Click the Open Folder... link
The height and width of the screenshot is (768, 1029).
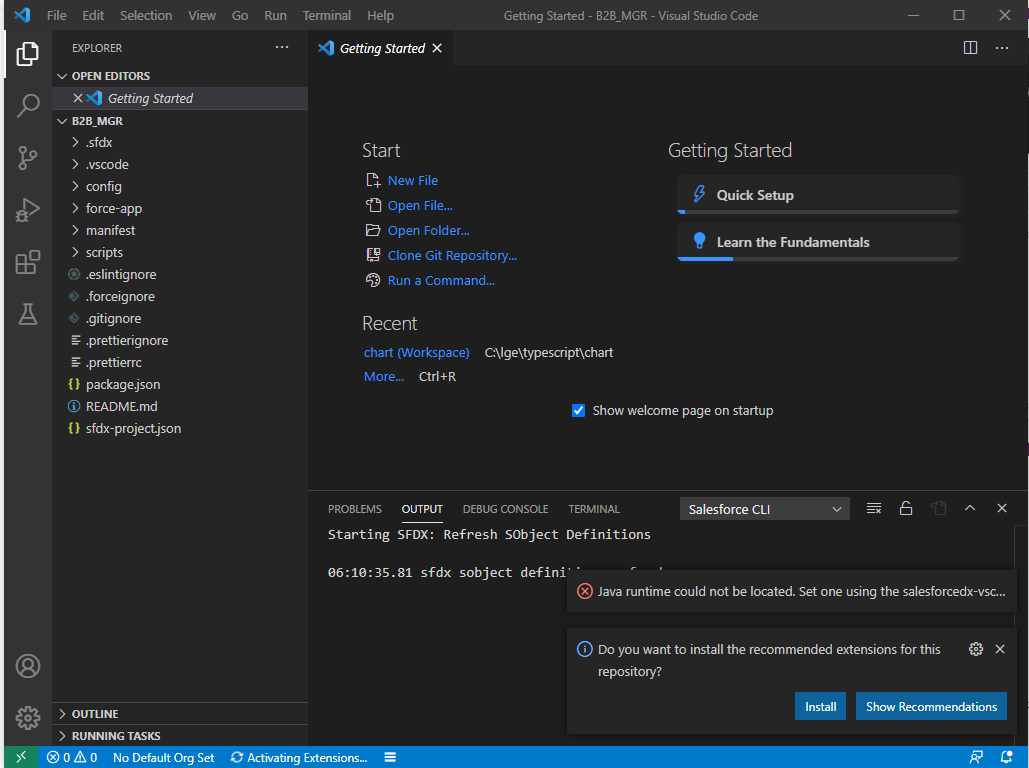click(428, 230)
